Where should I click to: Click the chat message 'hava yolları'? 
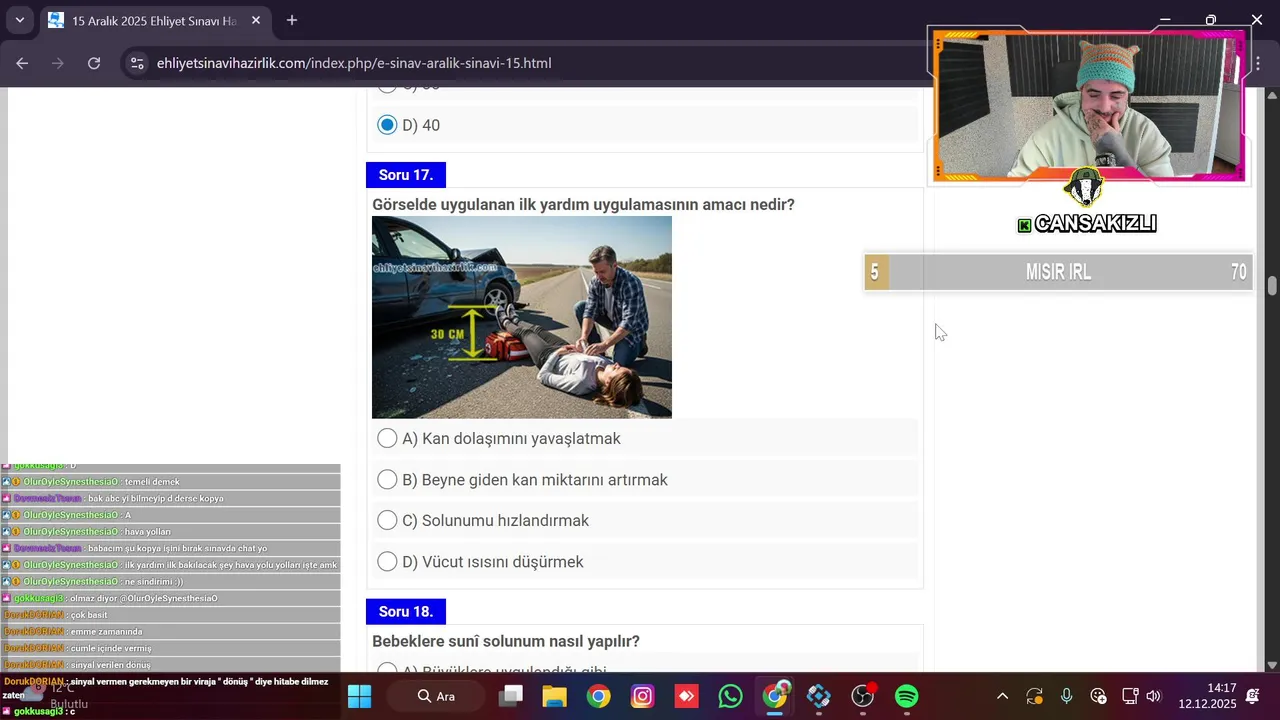coord(148,532)
